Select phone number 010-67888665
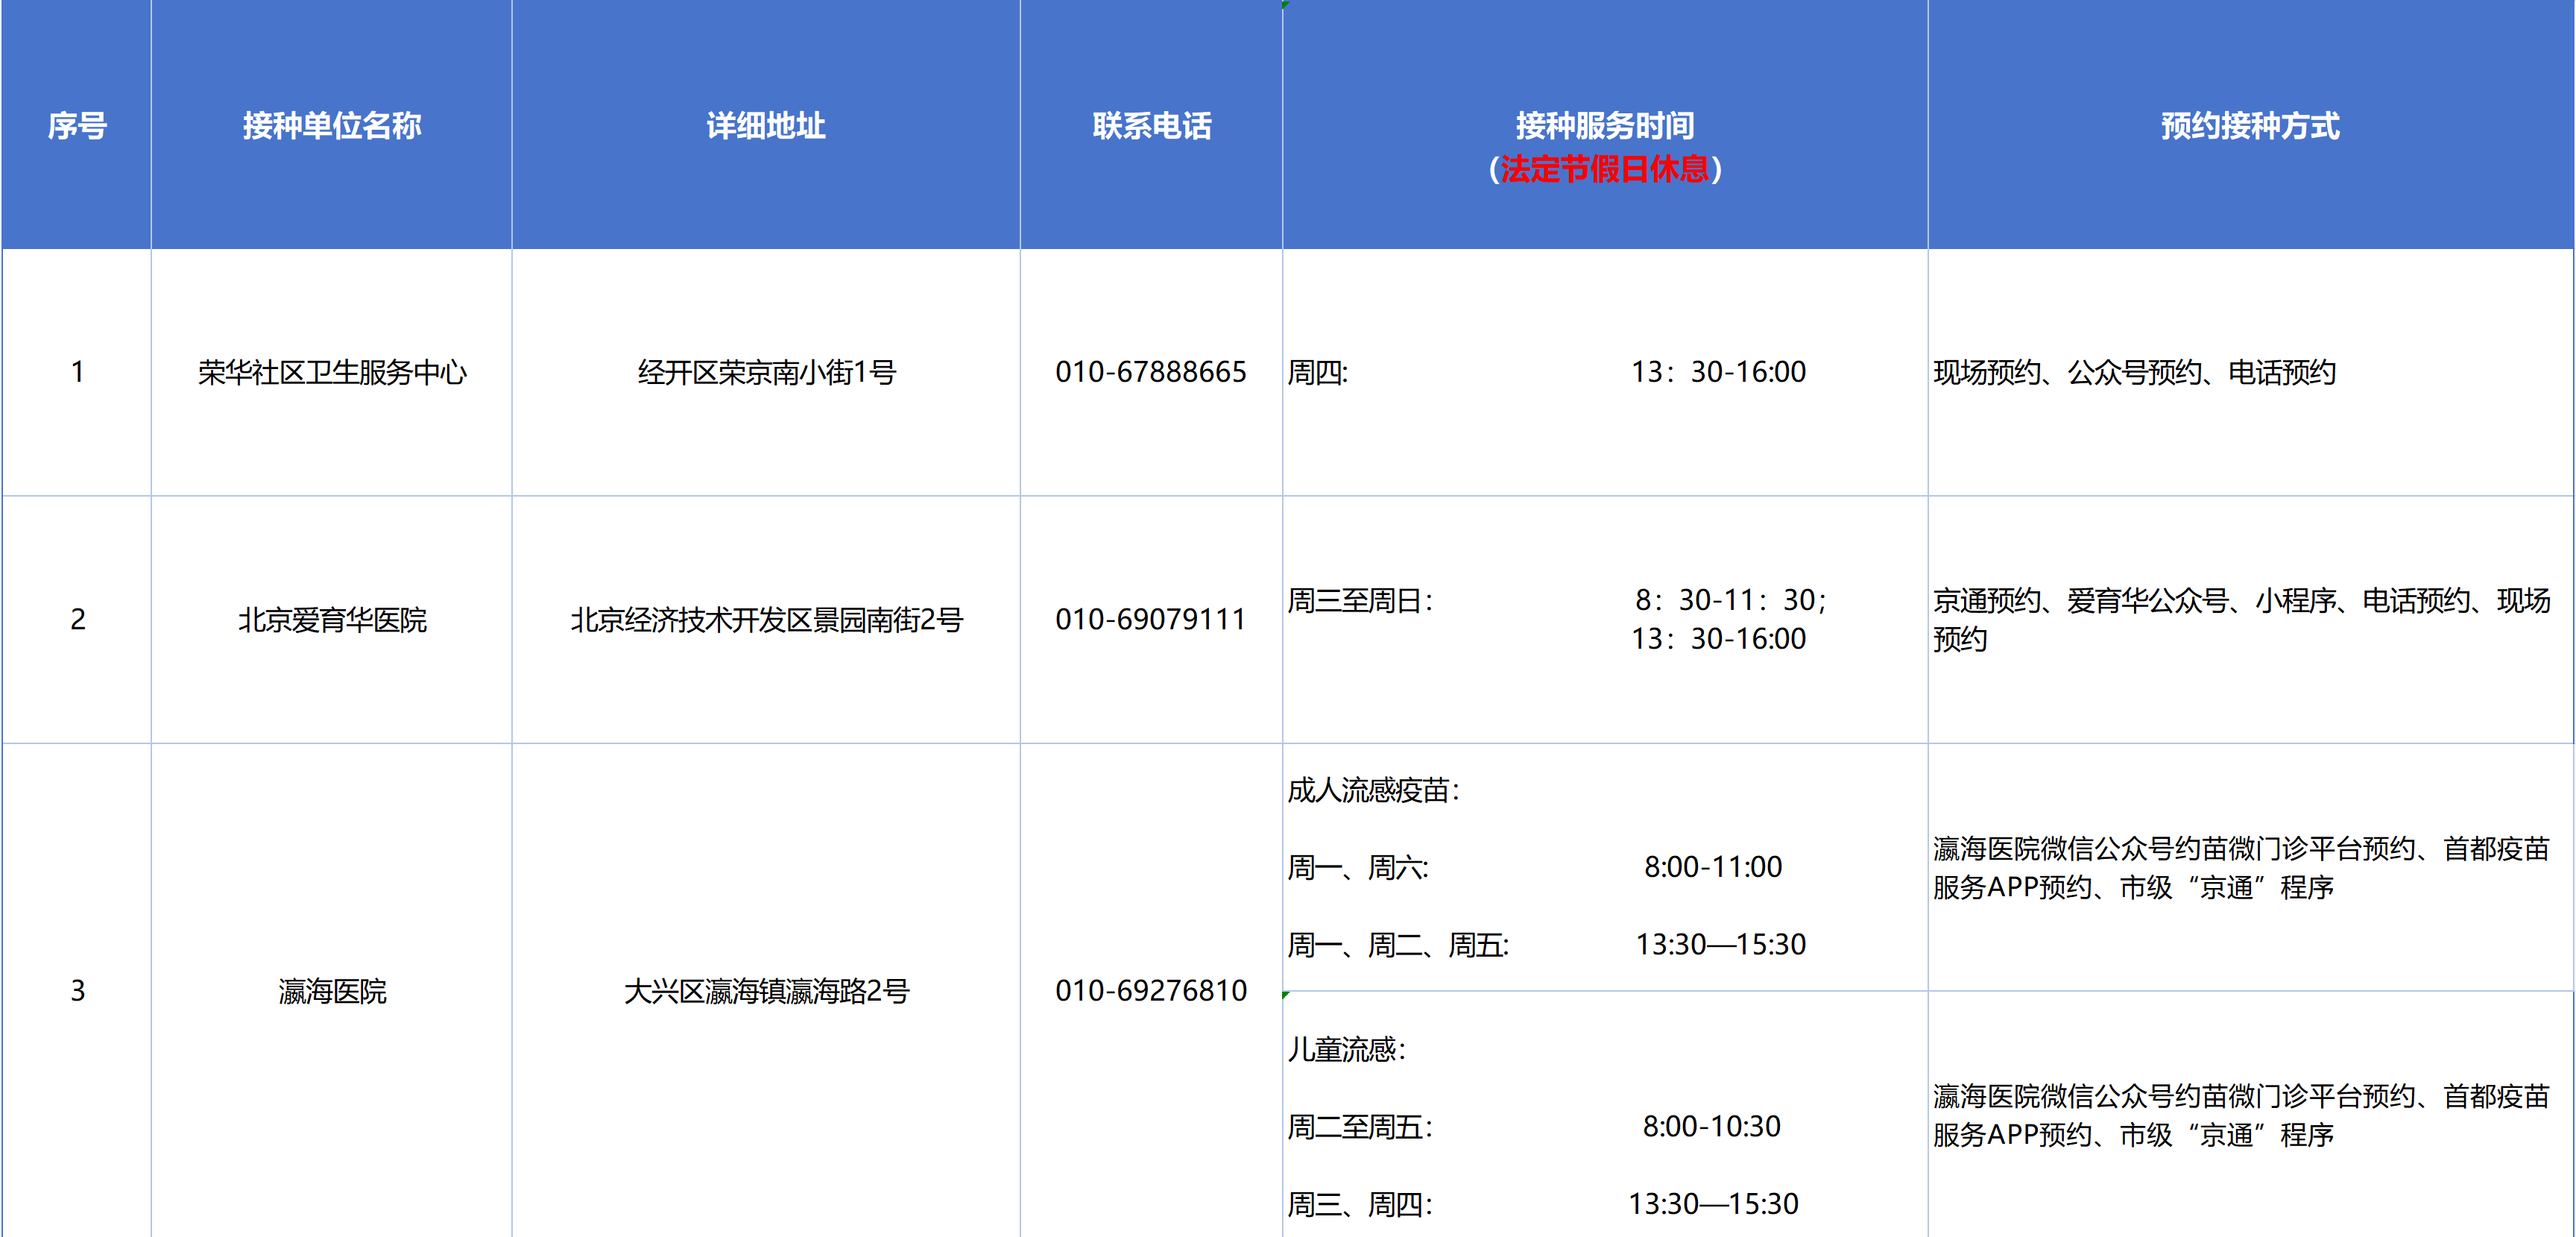Viewport: 2576px width, 1237px height. coord(1151,372)
